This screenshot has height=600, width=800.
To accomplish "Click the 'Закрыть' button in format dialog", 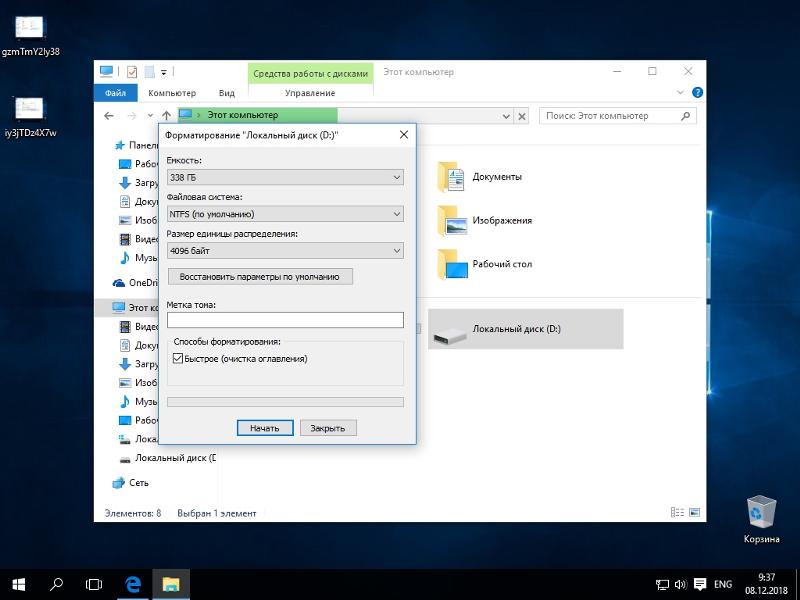I will (x=328, y=428).
